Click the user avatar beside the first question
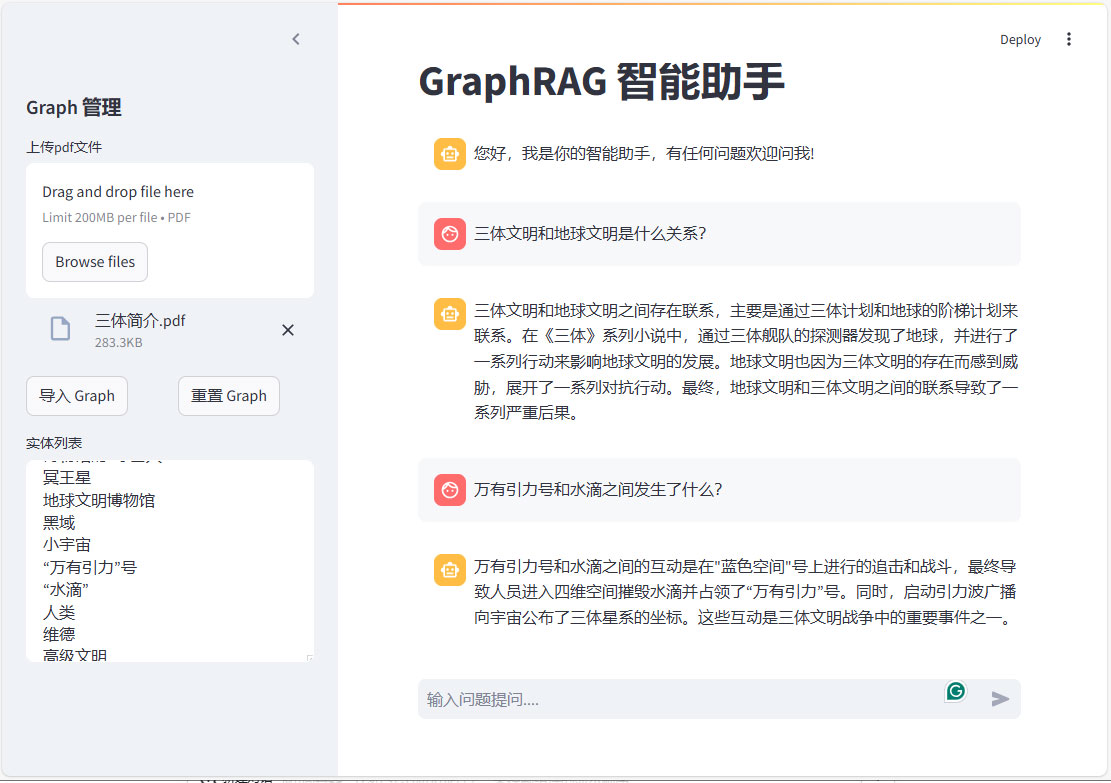1111x783 pixels. coord(449,233)
